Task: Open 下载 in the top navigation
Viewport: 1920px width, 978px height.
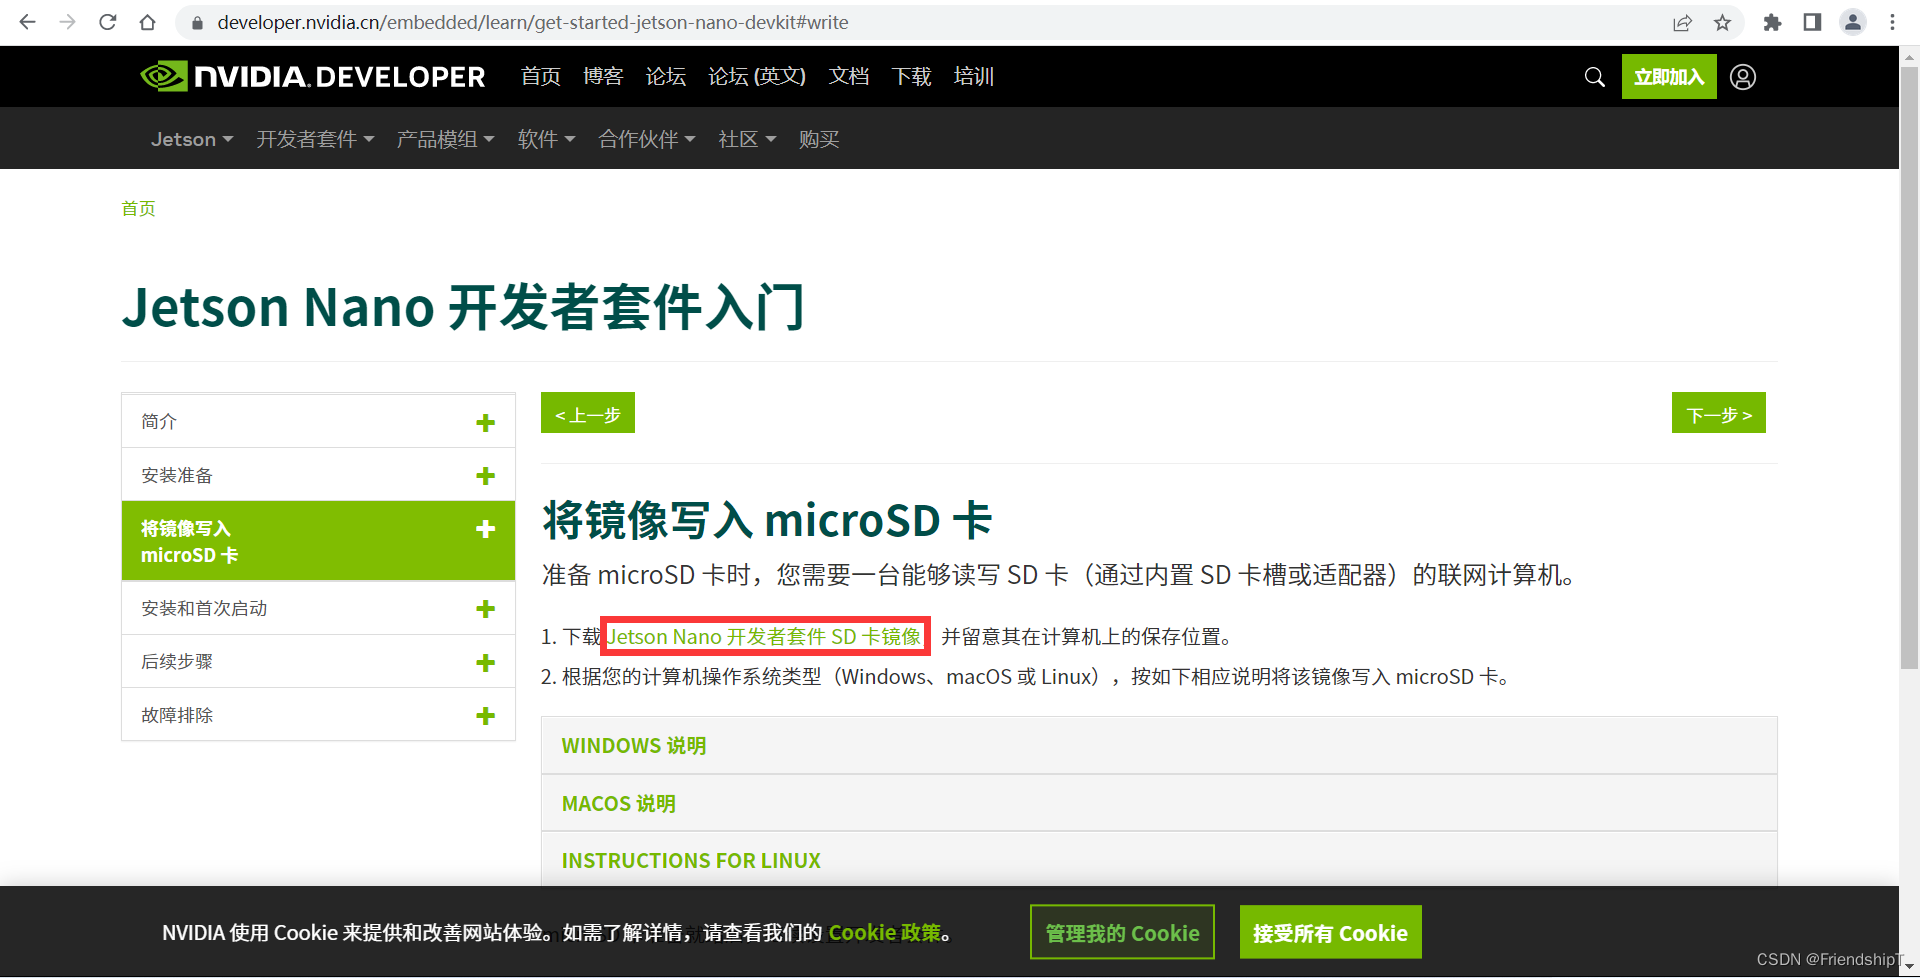Action: [x=911, y=76]
